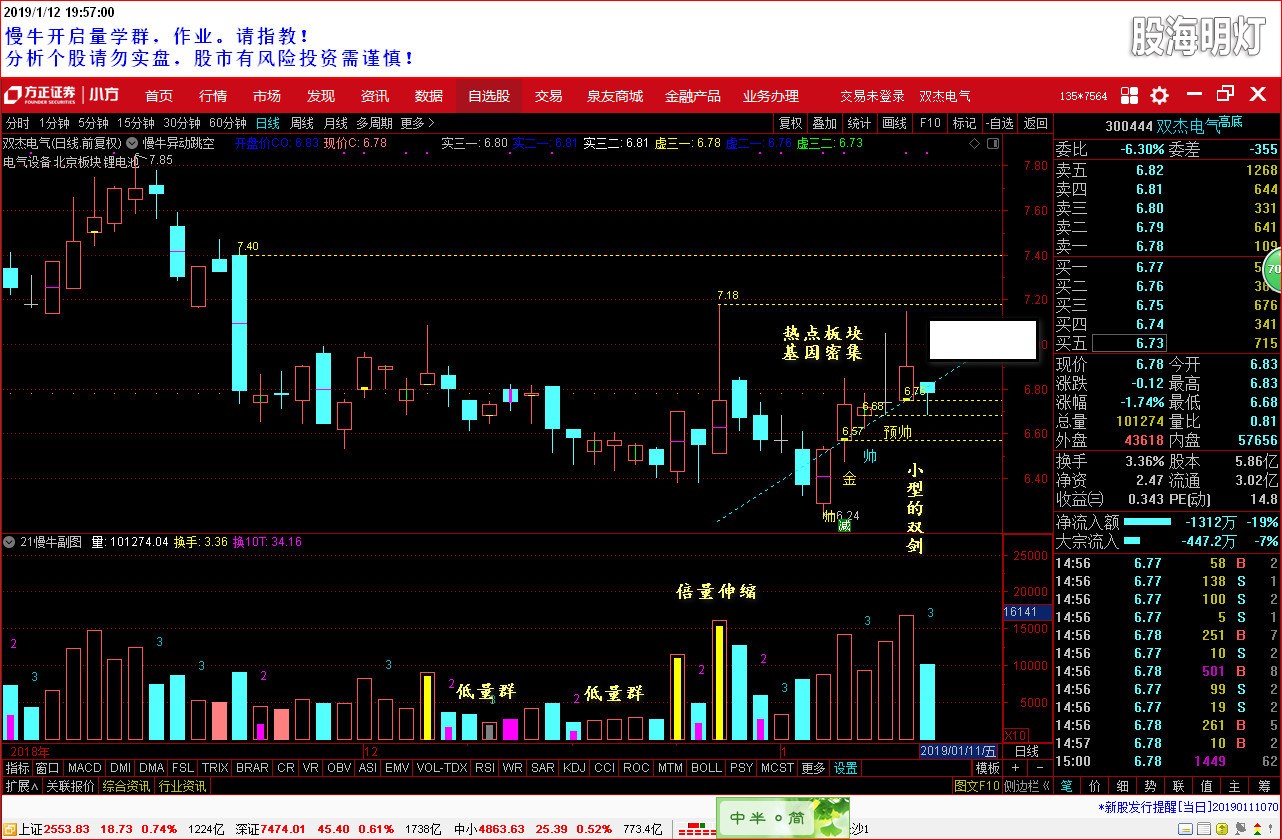Open the 行情 menu
This screenshot has width=1282, height=840.
[x=213, y=96]
